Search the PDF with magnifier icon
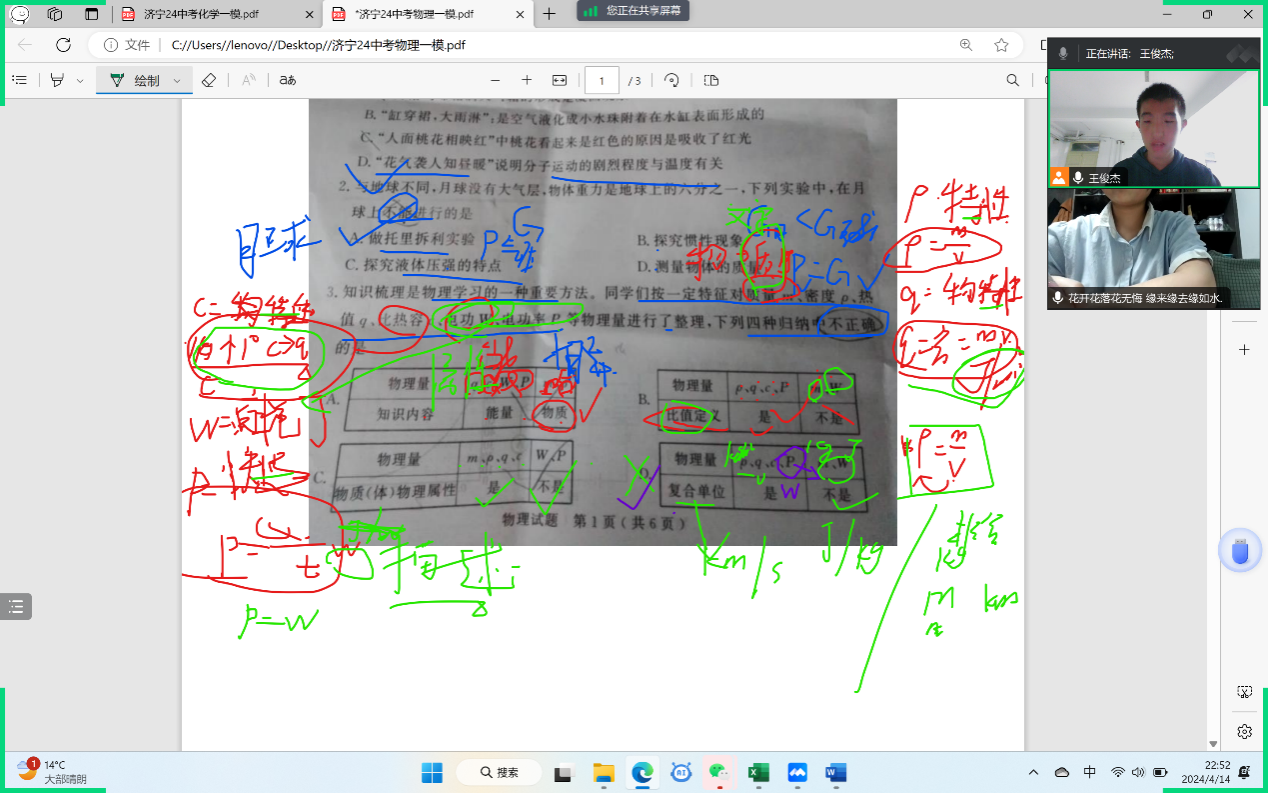This screenshot has height=793, width=1268. [1013, 80]
